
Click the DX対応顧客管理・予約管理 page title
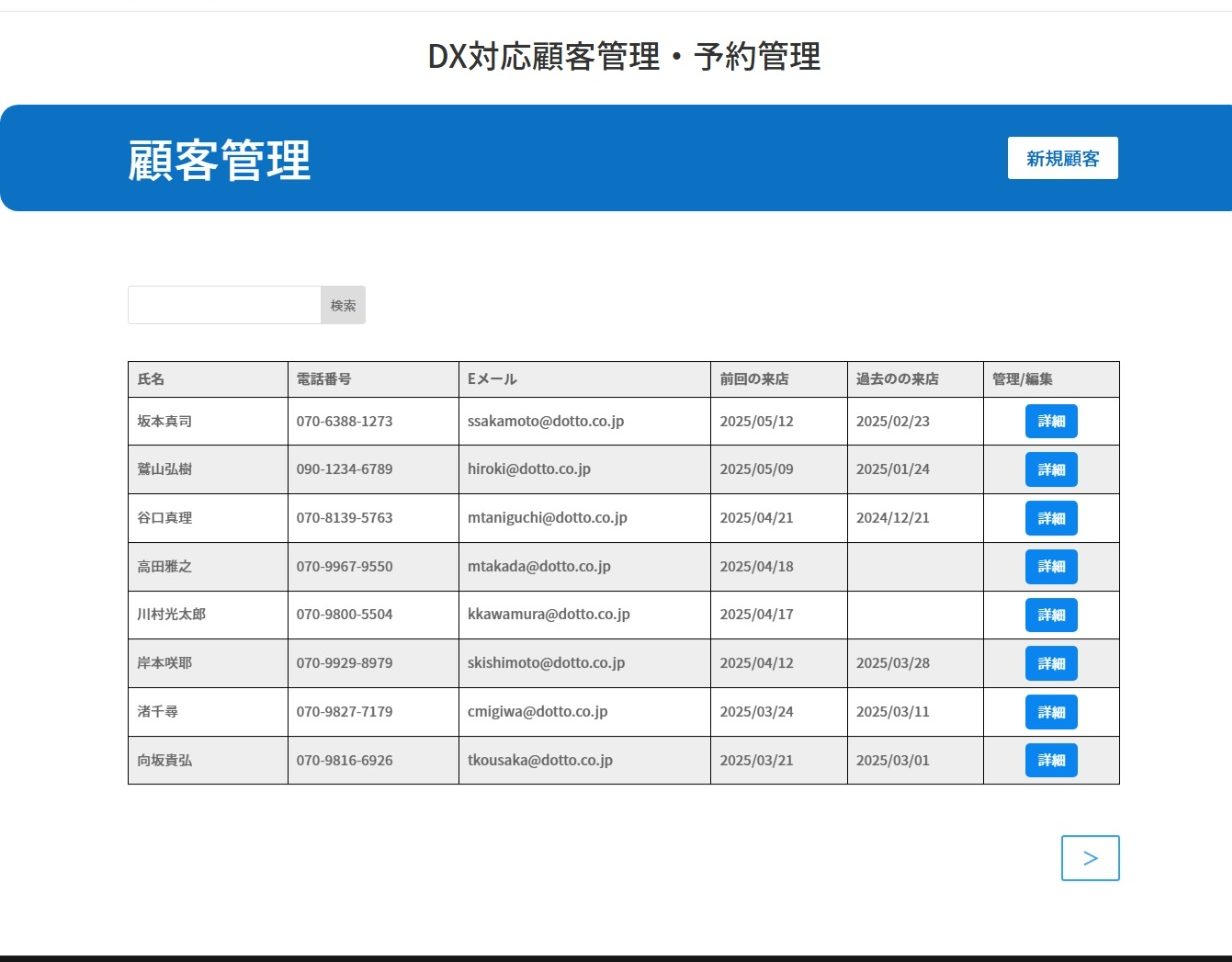pos(624,56)
